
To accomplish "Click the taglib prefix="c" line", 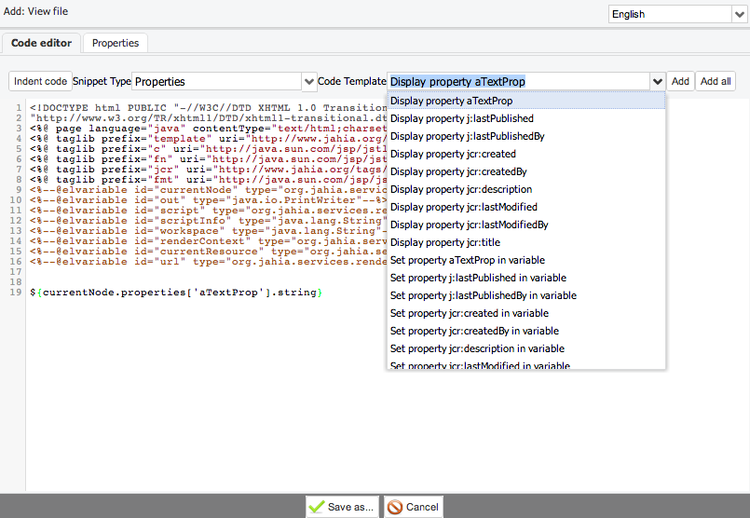I will (x=208, y=149).
